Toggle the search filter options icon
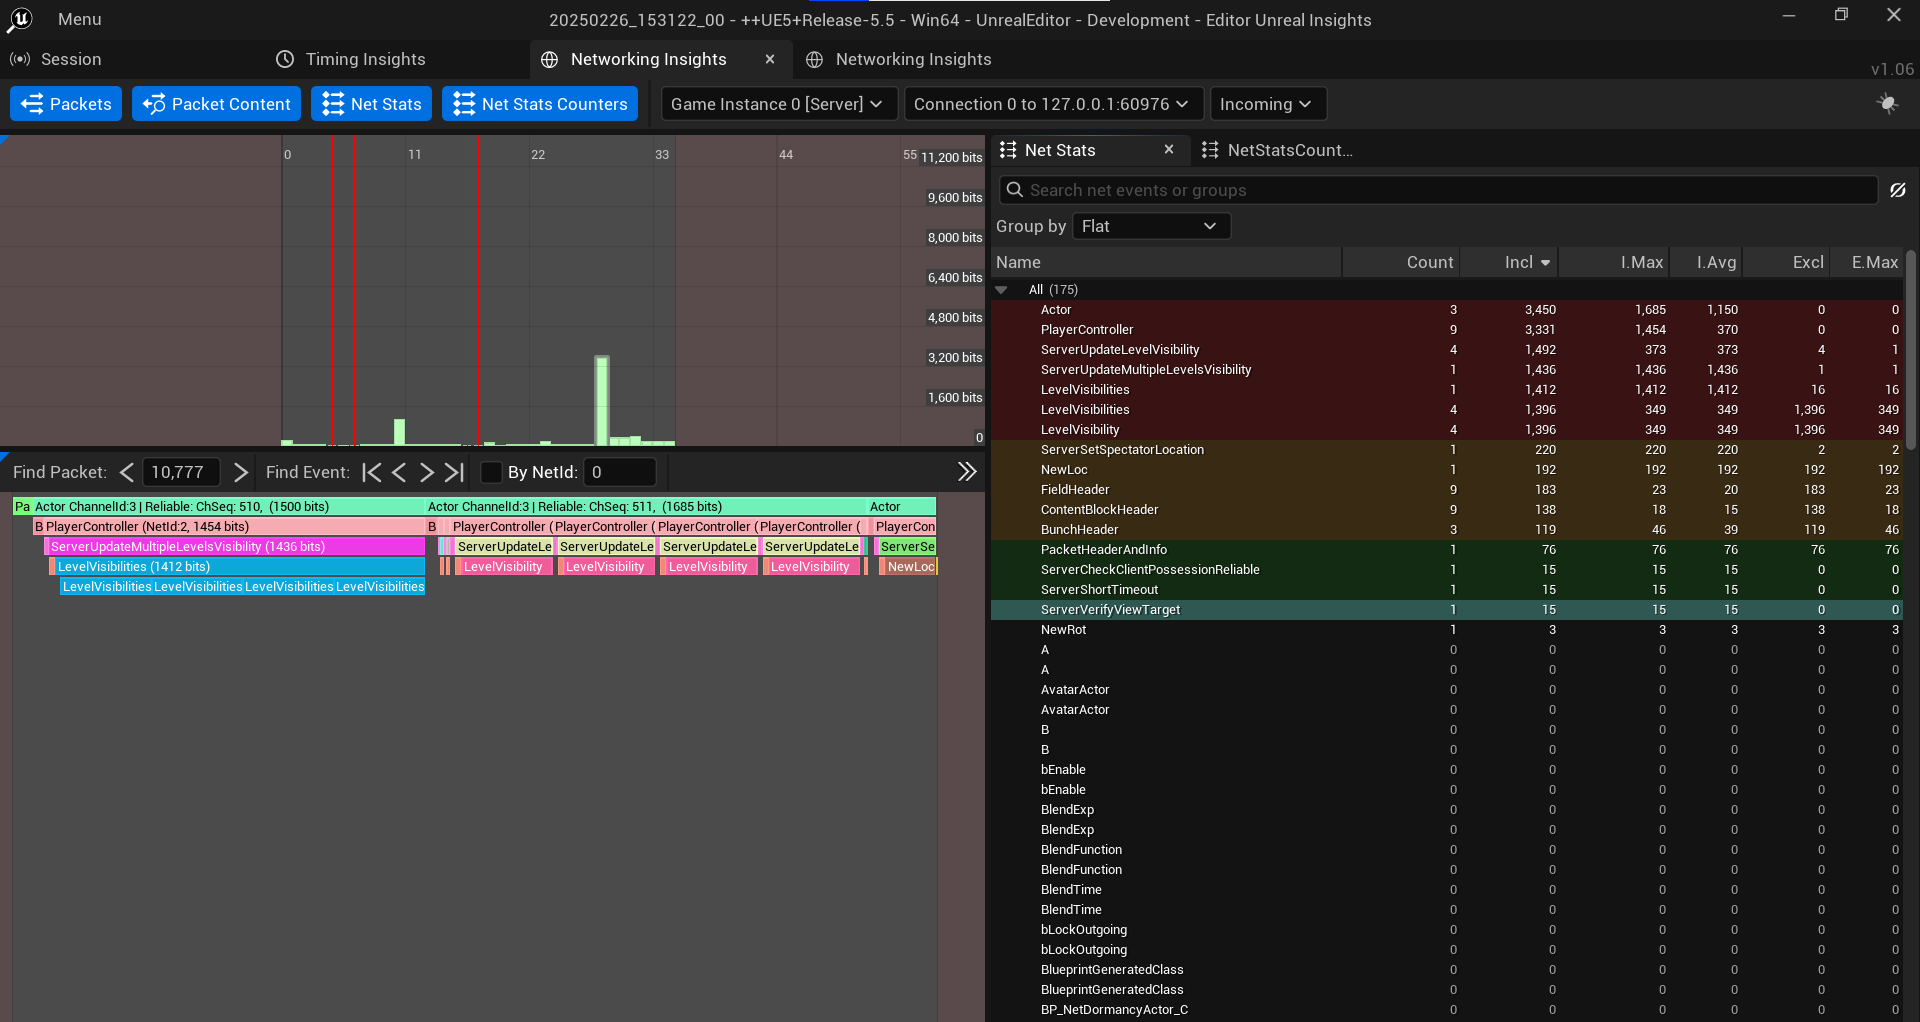Viewport: 1920px width, 1022px height. [1898, 190]
